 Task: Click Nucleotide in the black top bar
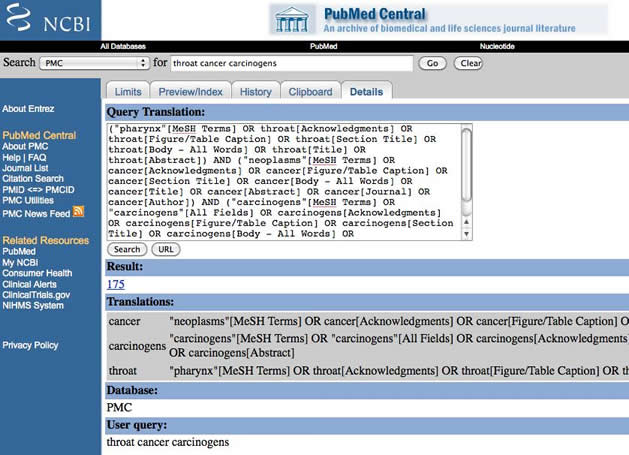tap(497, 46)
